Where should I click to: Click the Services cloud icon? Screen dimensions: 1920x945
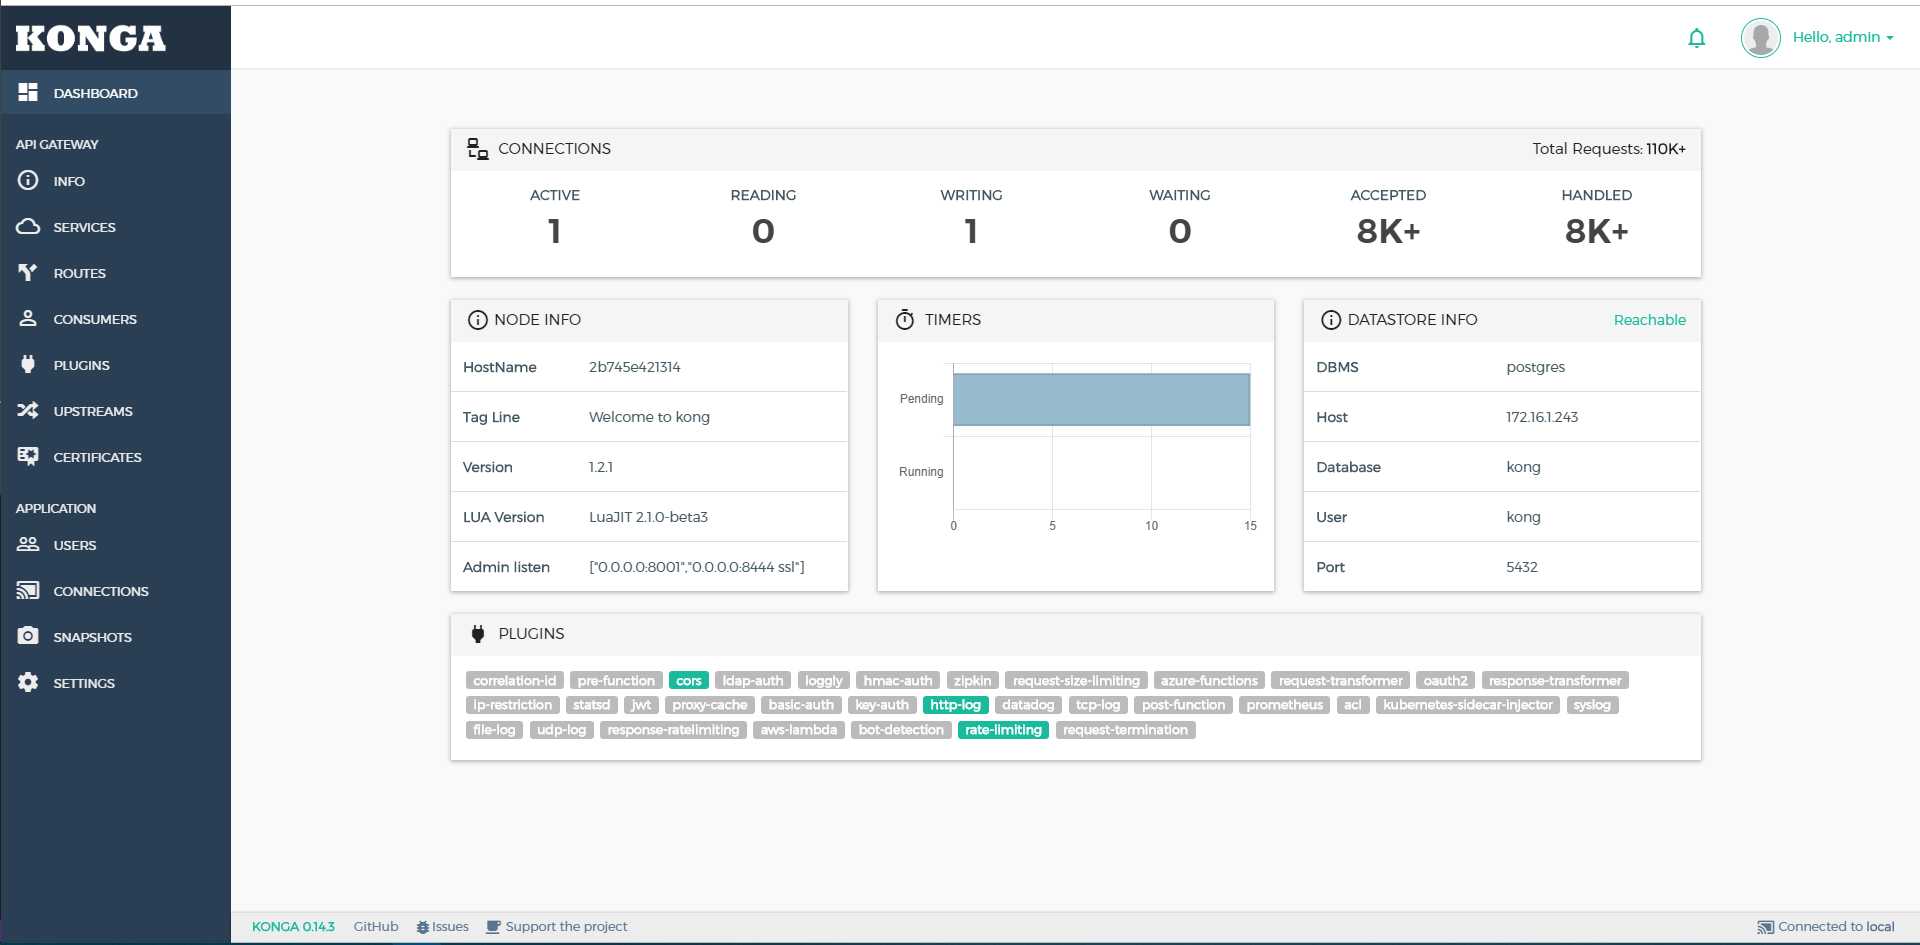[28, 226]
